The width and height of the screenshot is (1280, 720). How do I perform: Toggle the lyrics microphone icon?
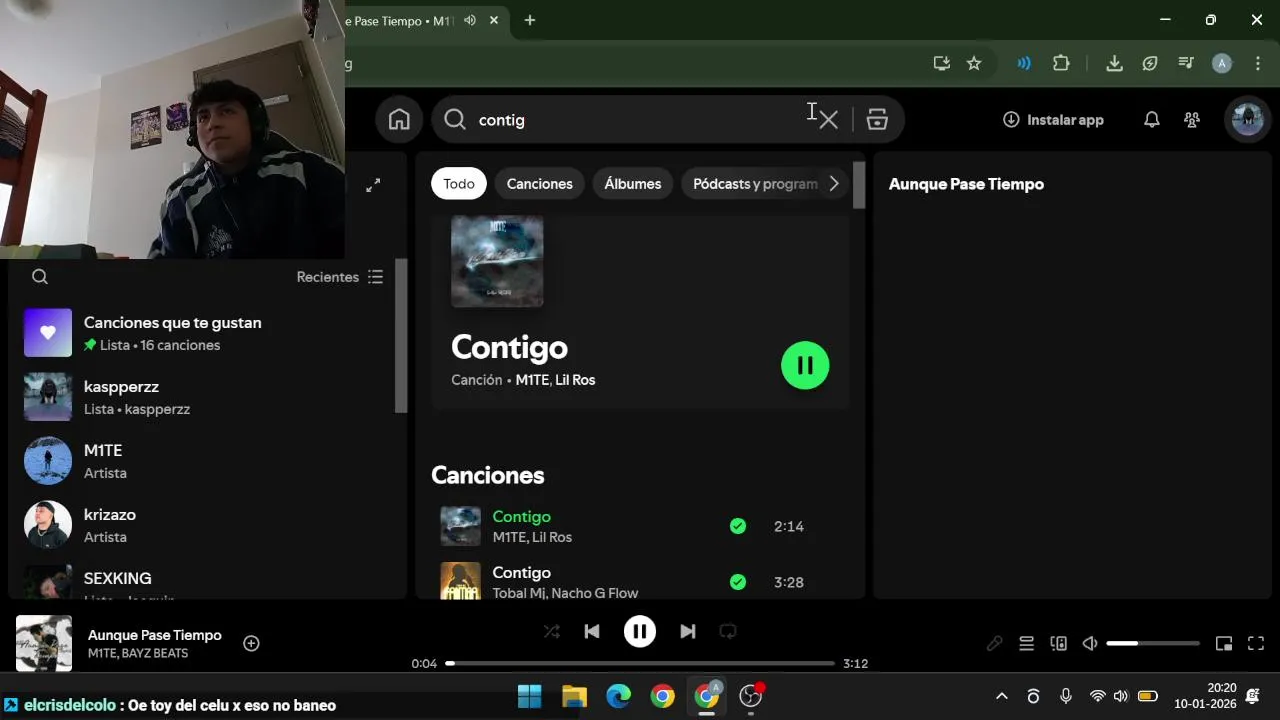pyautogui.click(x=994, y=644)
